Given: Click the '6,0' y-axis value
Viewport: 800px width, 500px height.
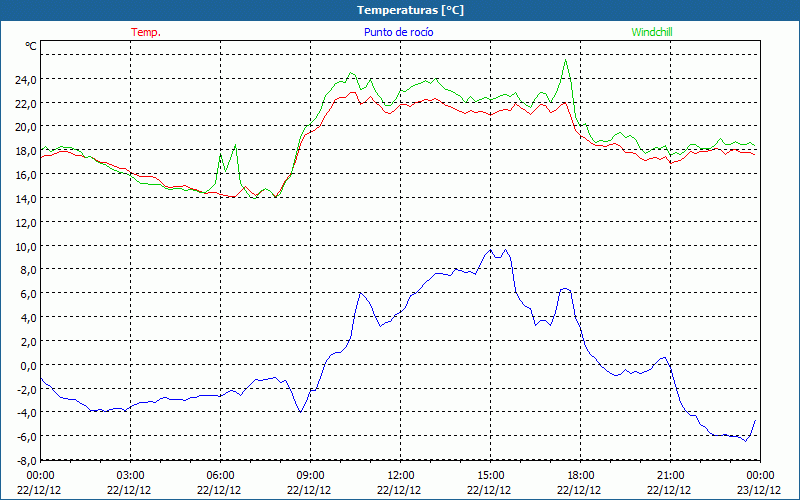Looking at the screenshot, I should click(x=29, y=294).
